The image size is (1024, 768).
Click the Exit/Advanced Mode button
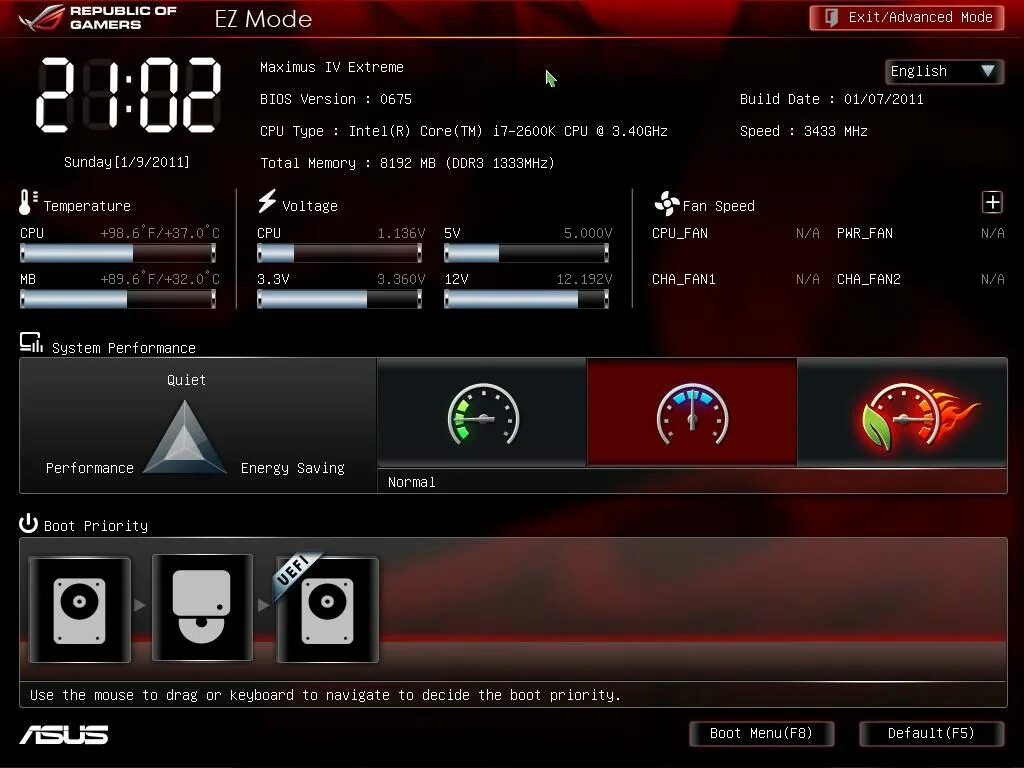click(x=906, y=18)
